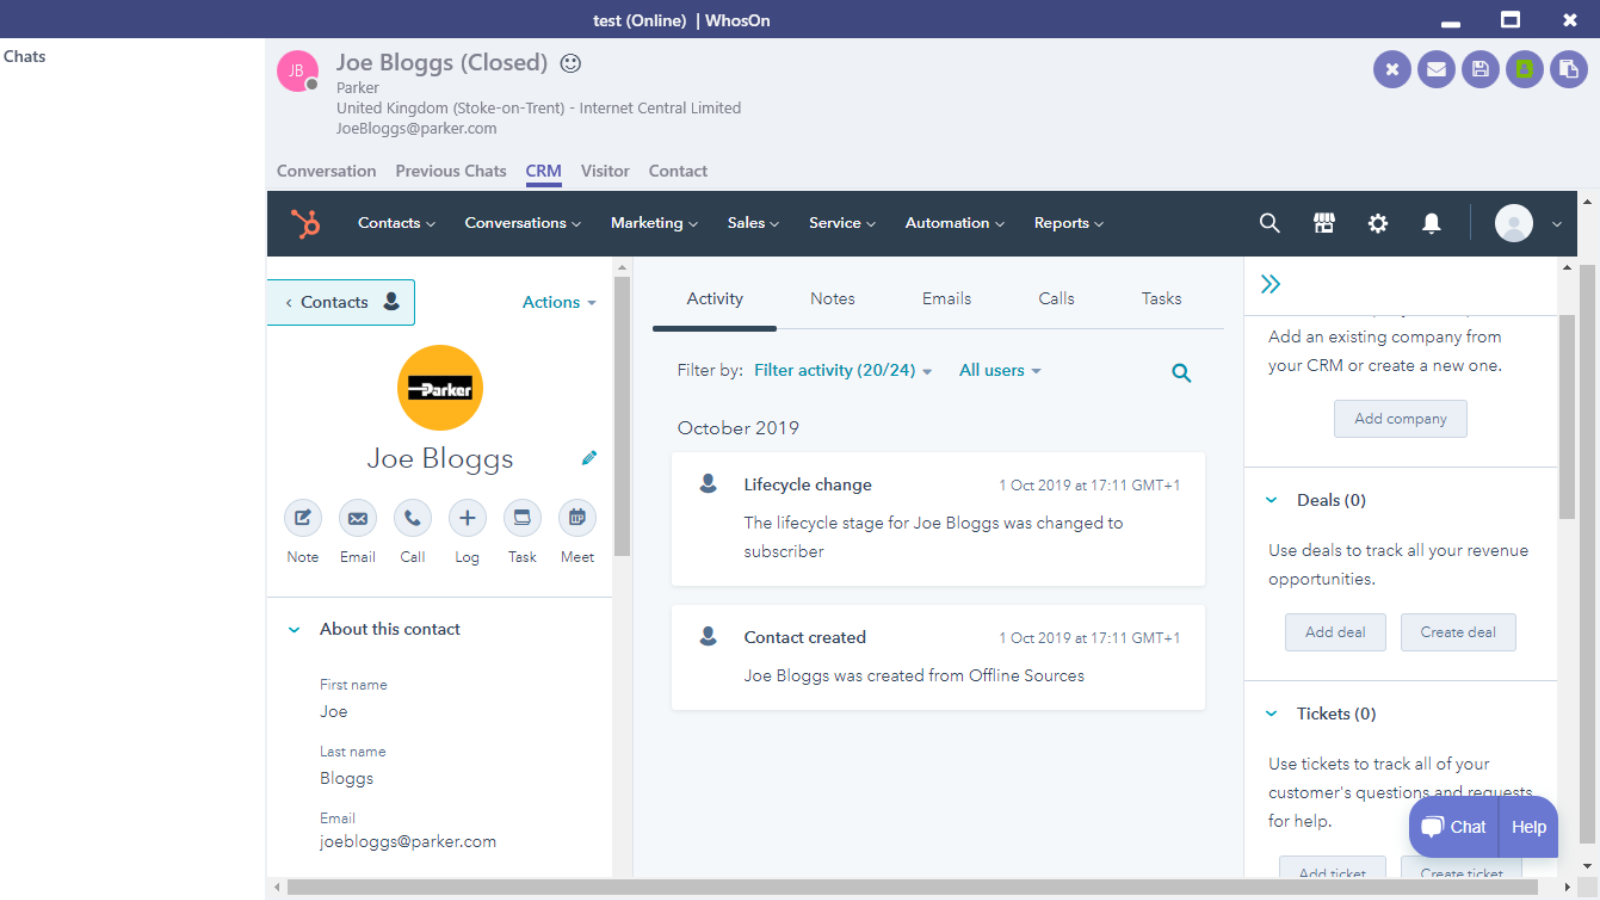This screenshot has width=1600, height=900.
Task: Click the Note action icon
Action: (302, 518)
